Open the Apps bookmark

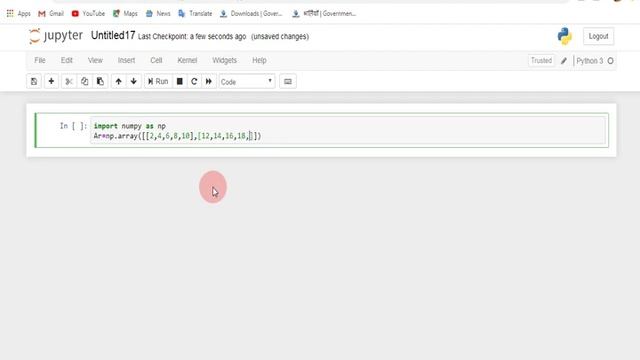click(18, 13)
